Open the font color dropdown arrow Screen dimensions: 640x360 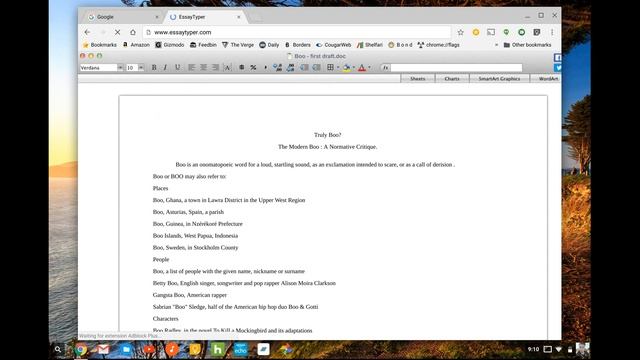coord(369,68)
